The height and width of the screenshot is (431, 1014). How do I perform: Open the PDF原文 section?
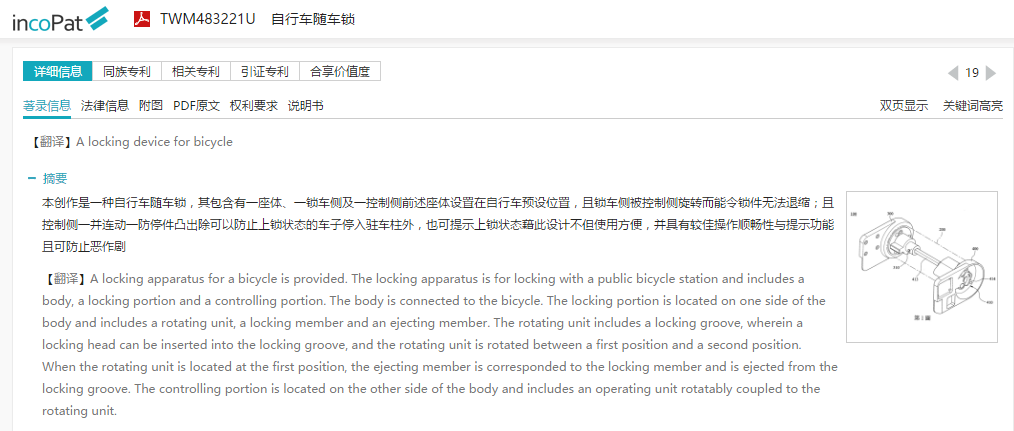click(196, 105)
